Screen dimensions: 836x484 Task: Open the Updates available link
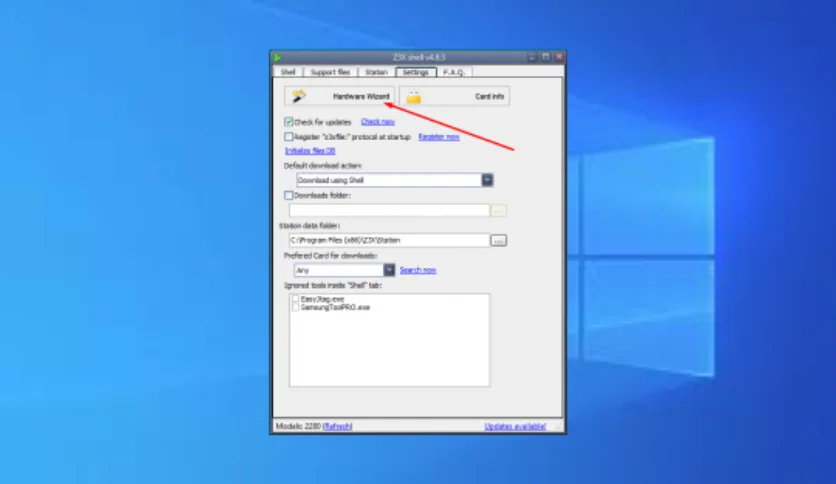pyautogui.click(x=515, y=426)
